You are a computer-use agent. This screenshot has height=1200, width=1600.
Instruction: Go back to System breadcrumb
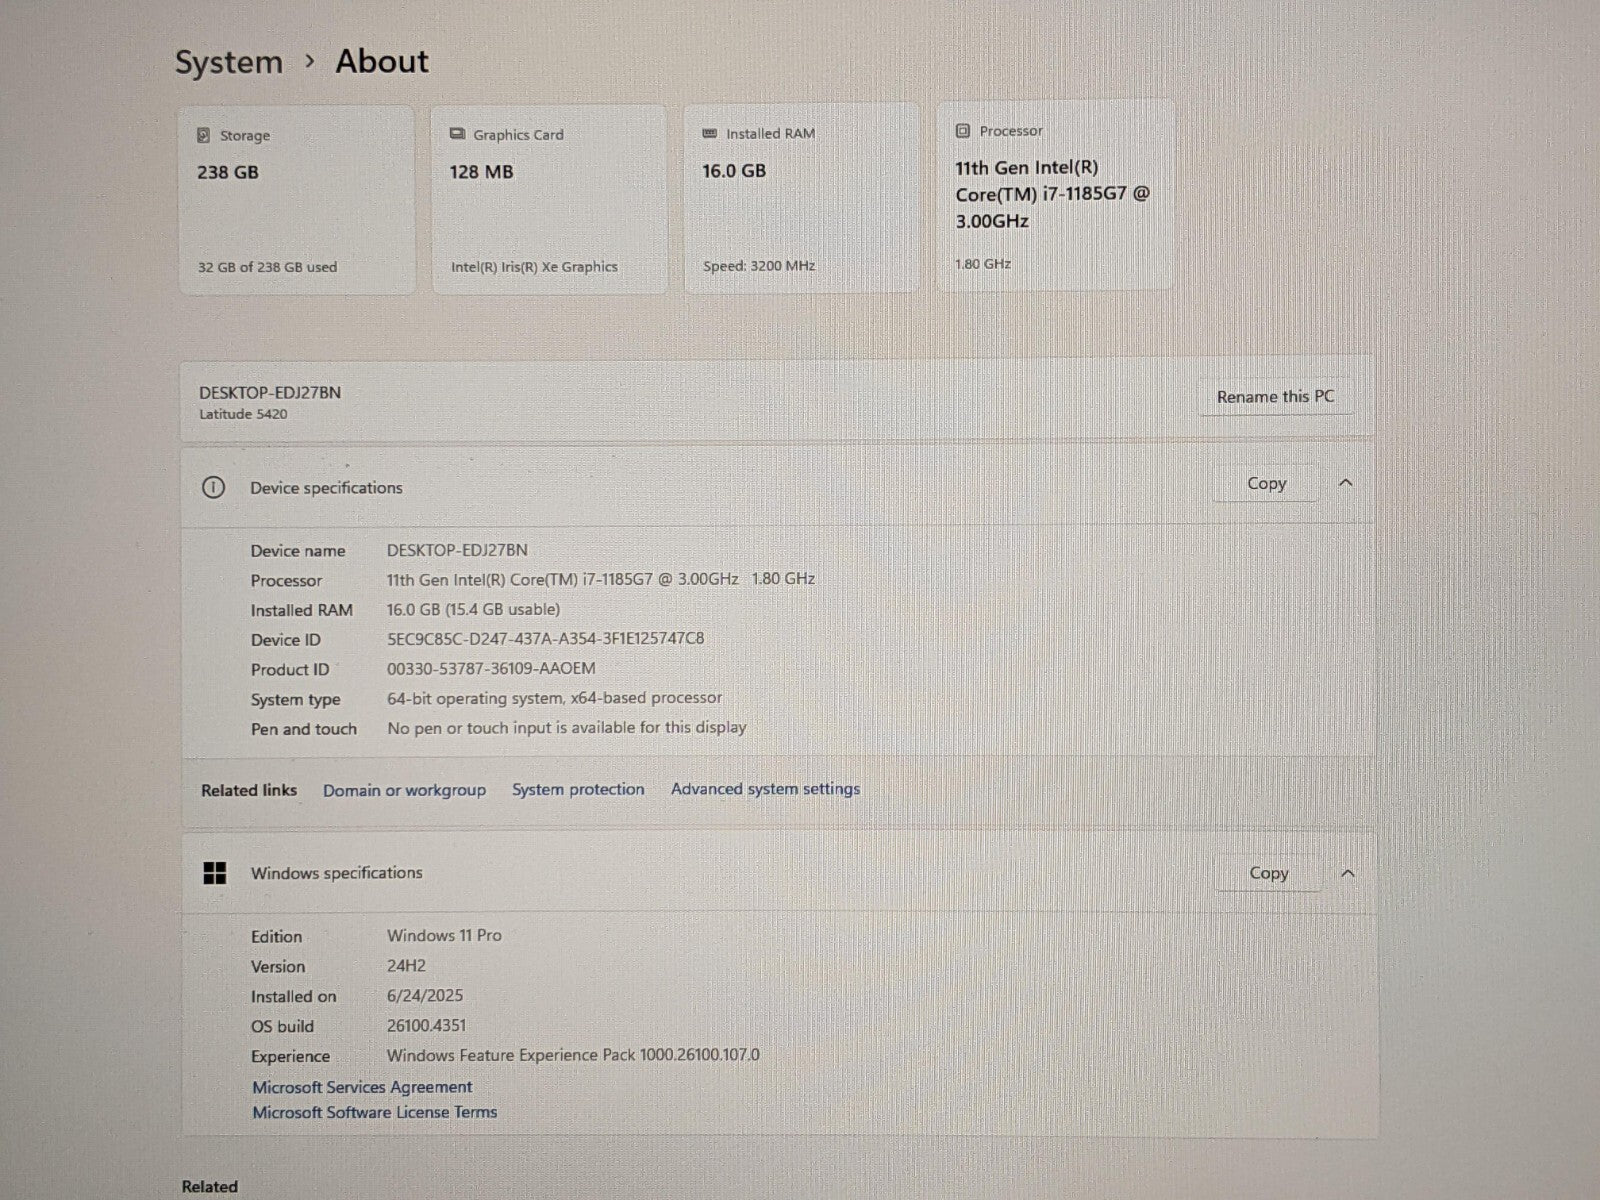point(229,62)
